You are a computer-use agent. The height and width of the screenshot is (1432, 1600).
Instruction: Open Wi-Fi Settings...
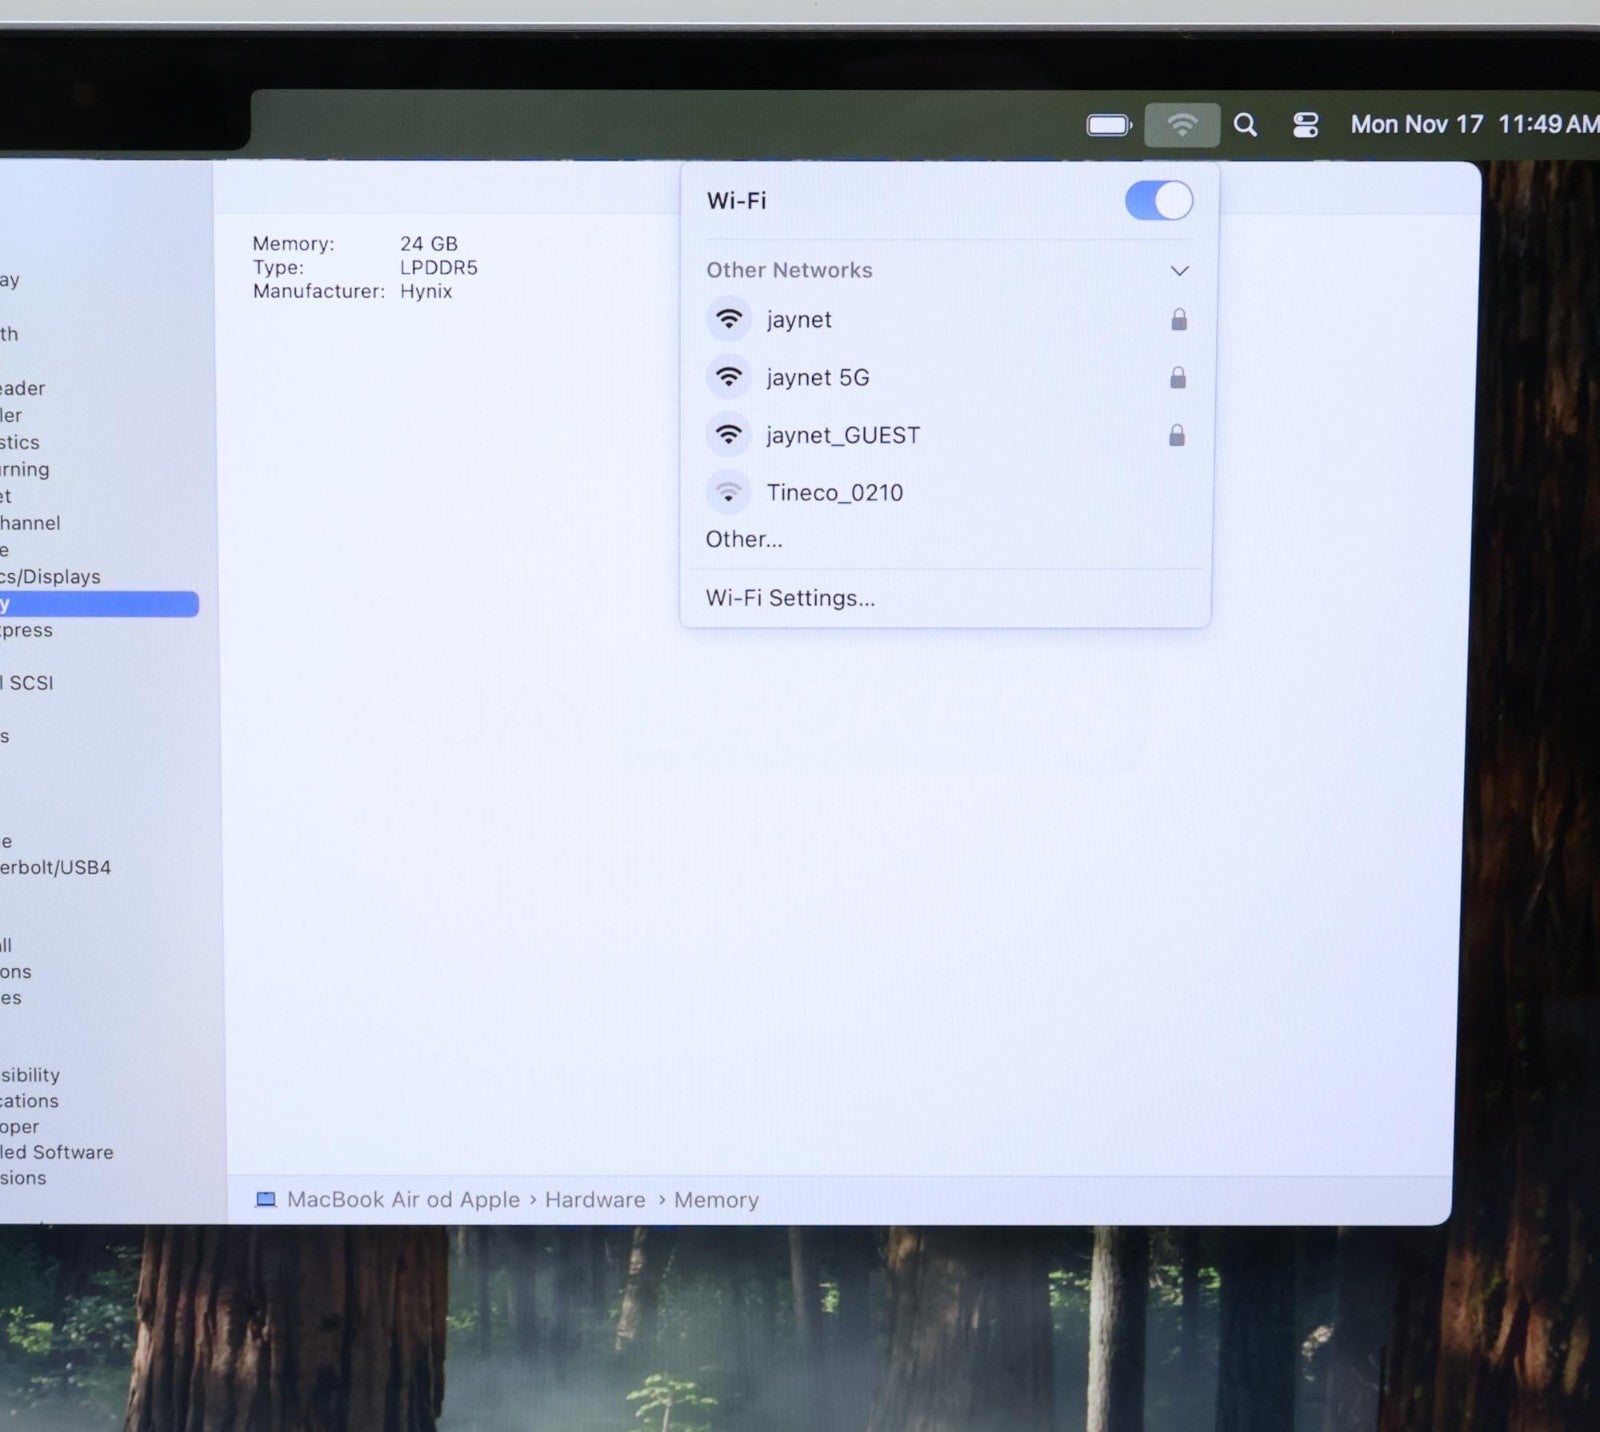(790, 598)
